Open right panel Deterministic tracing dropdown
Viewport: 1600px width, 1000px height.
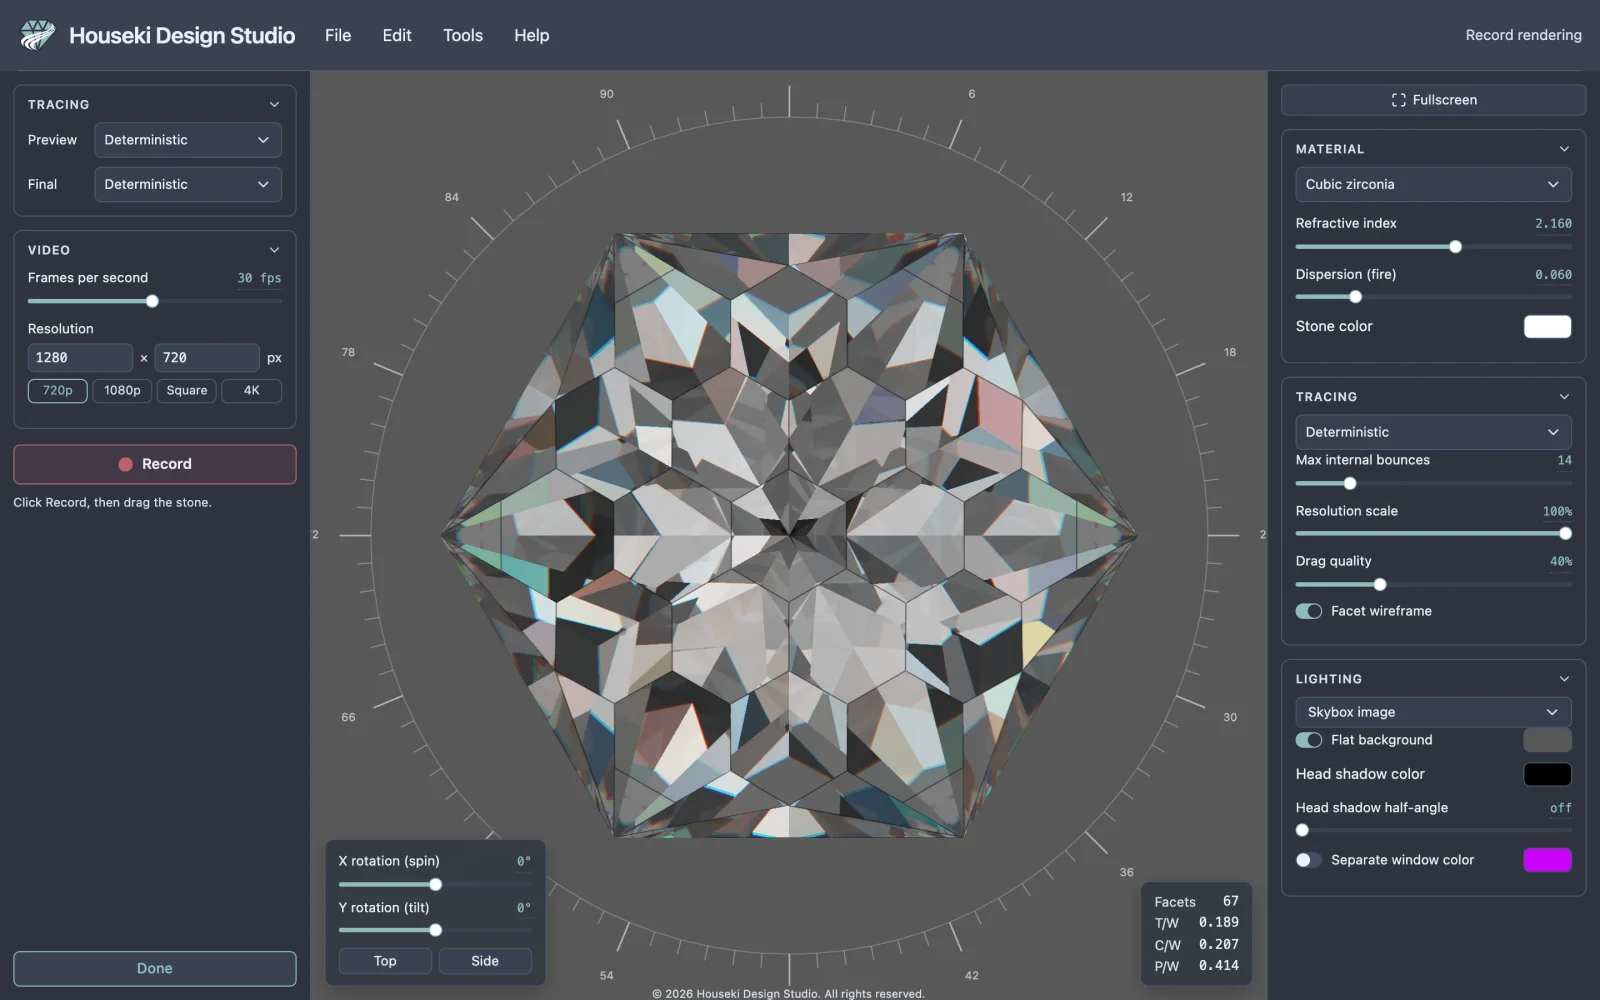(1433, 432)
